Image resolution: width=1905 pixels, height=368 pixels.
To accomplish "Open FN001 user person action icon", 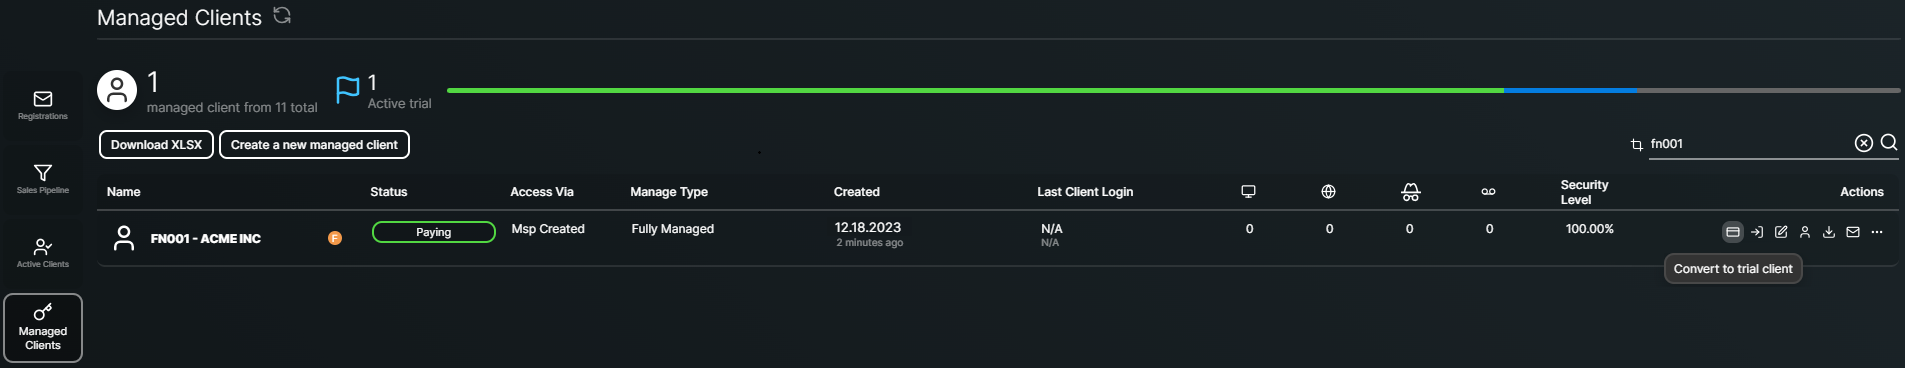I will pyautogui.click(x=1805, y=232).
